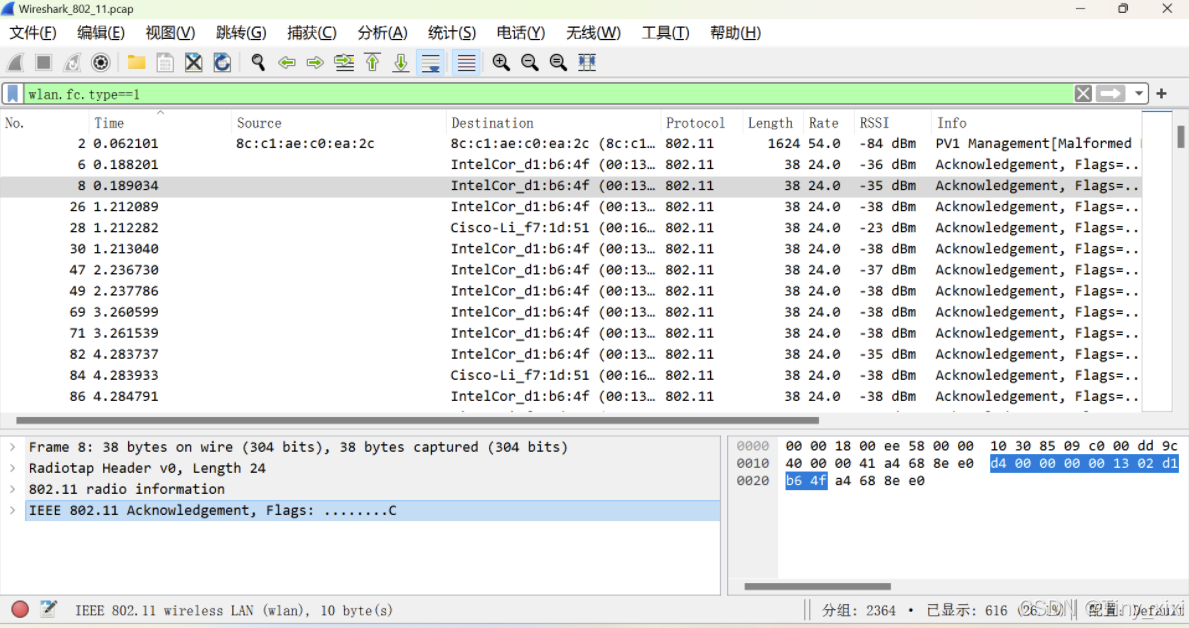Reset text zoom to normal size
This screenshot has height=628, width=1189.
coord(558,62)
